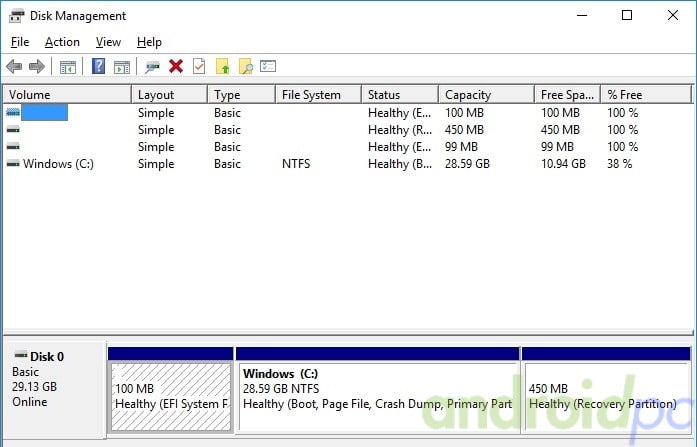This screenshot has height=447, width=697.
Task: Click the Disk 0 label in lower pane
Action: [47, 356]
